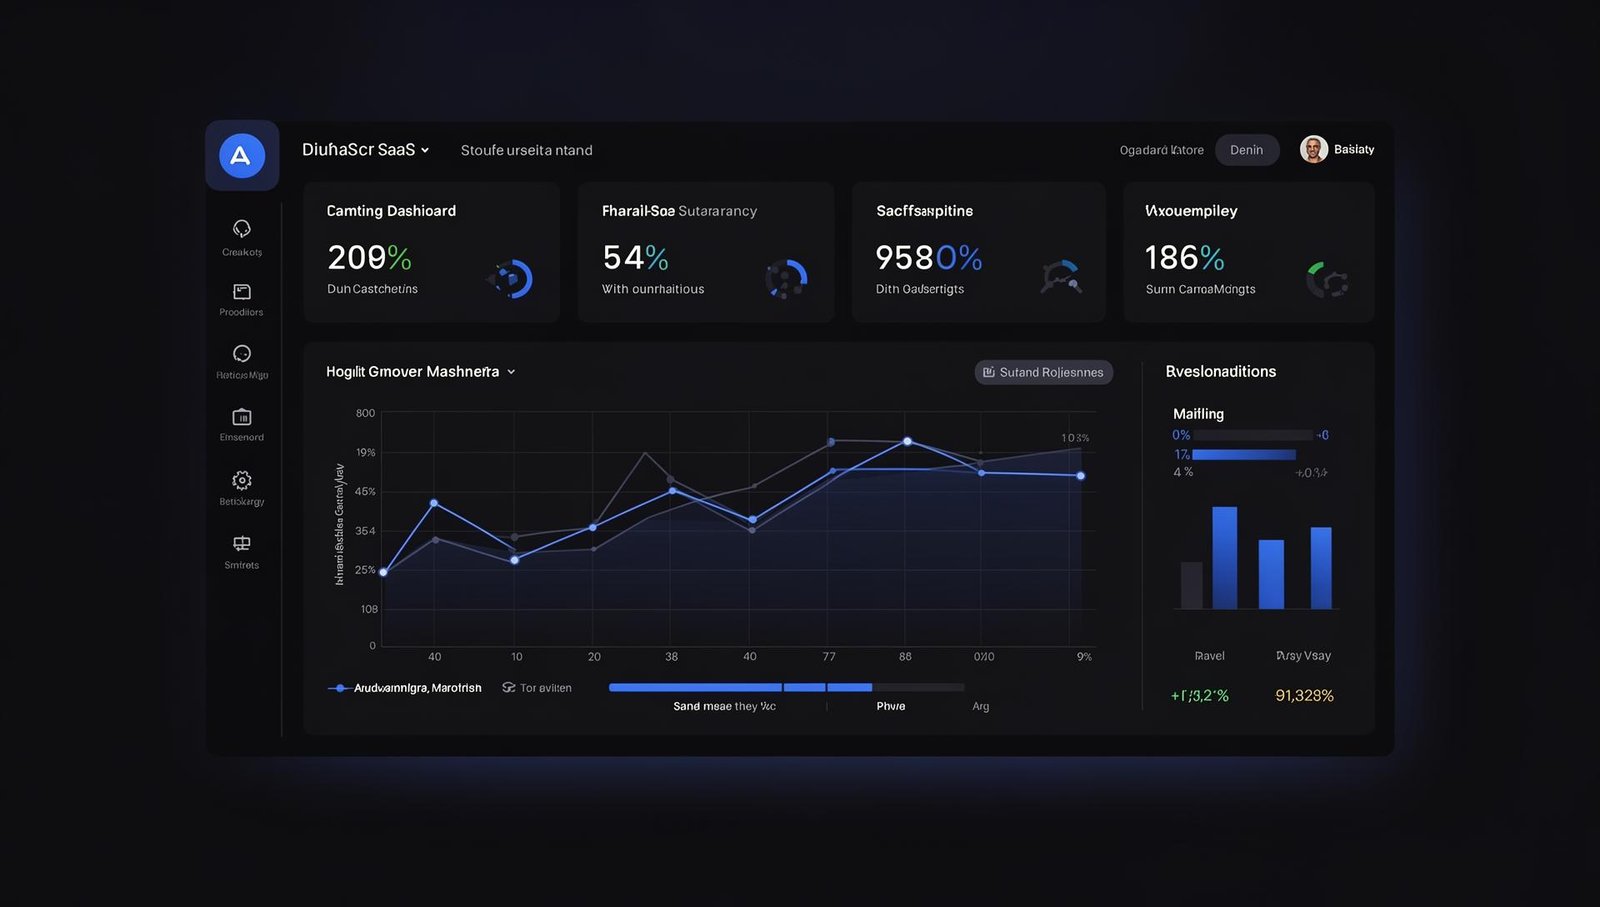Click the user avatar picture
The height and width of the screenshot is (907, 1600).
[x=1314, y=149]
